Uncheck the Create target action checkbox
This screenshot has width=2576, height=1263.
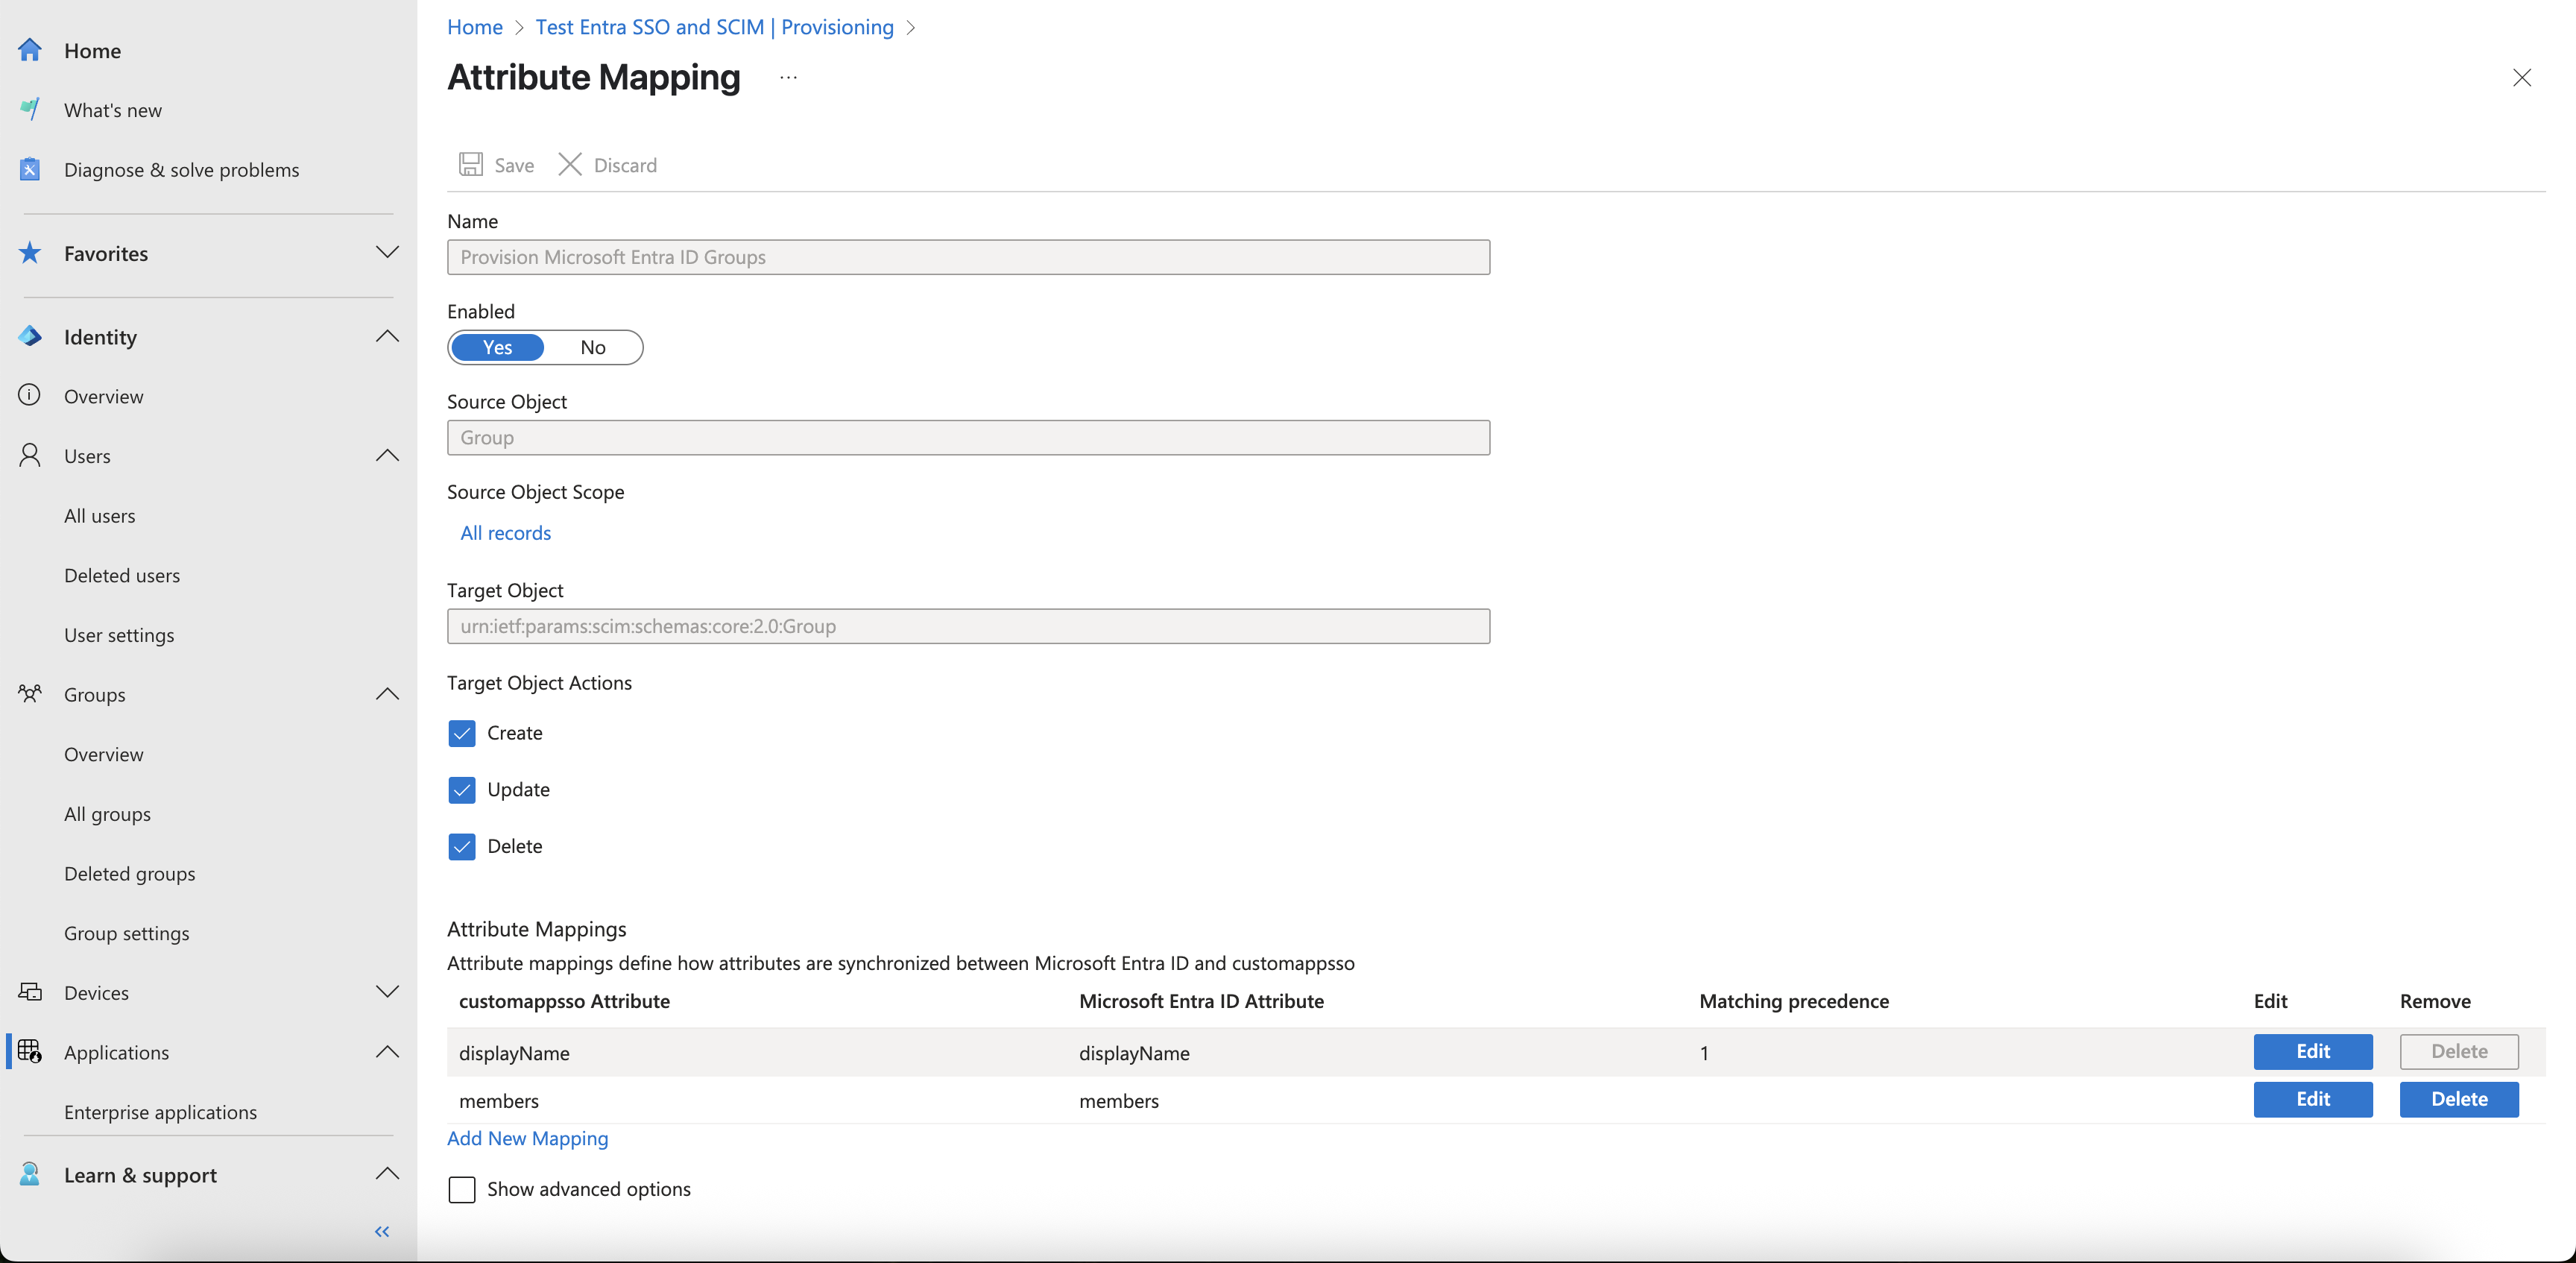[462, 733]
